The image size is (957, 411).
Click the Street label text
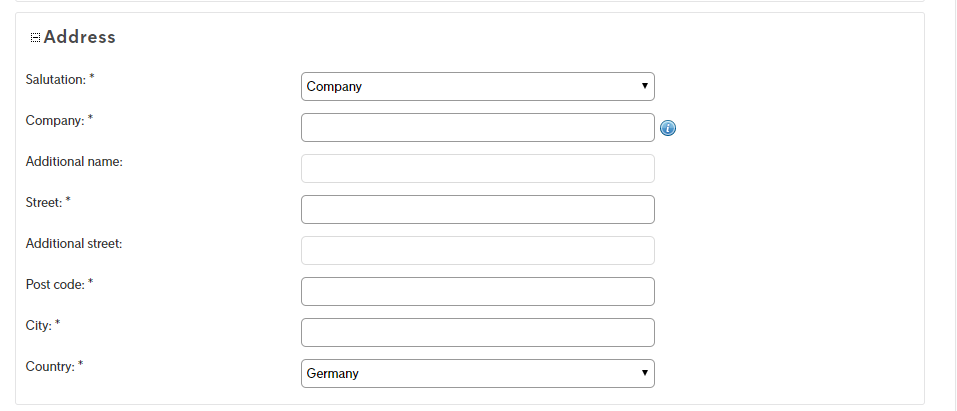48,202
